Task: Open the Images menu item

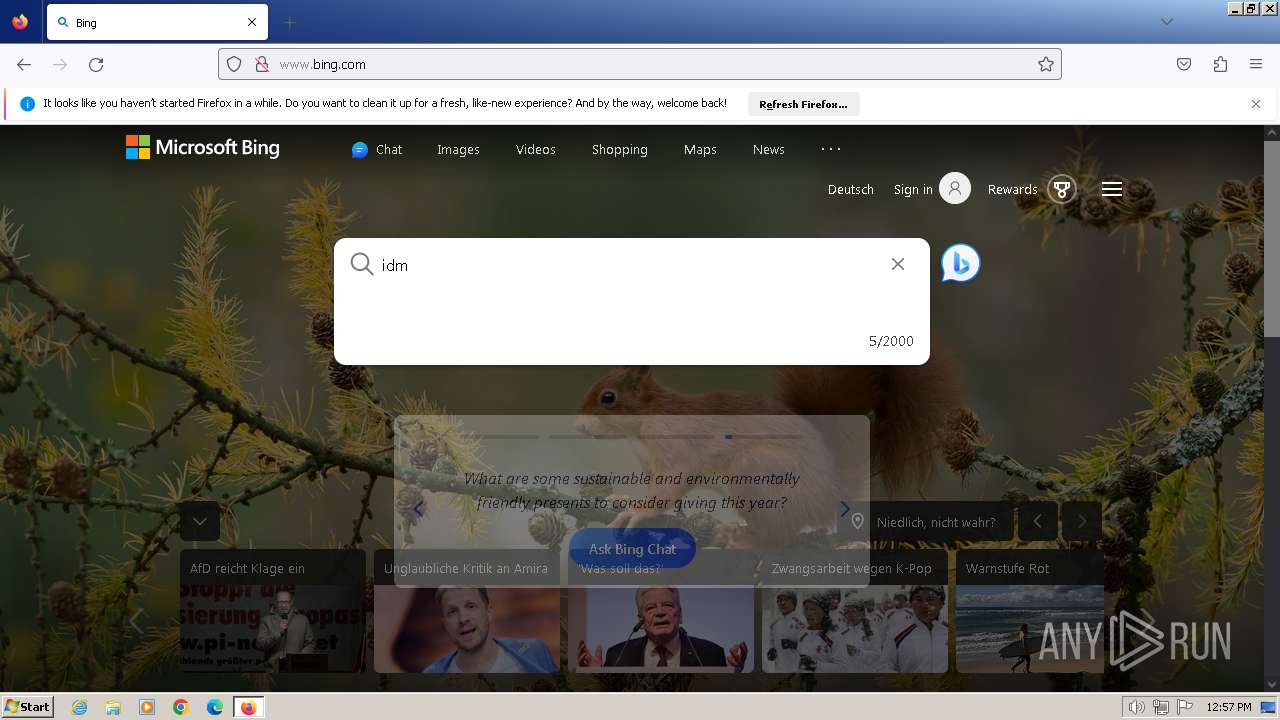Action: [458, 149]
